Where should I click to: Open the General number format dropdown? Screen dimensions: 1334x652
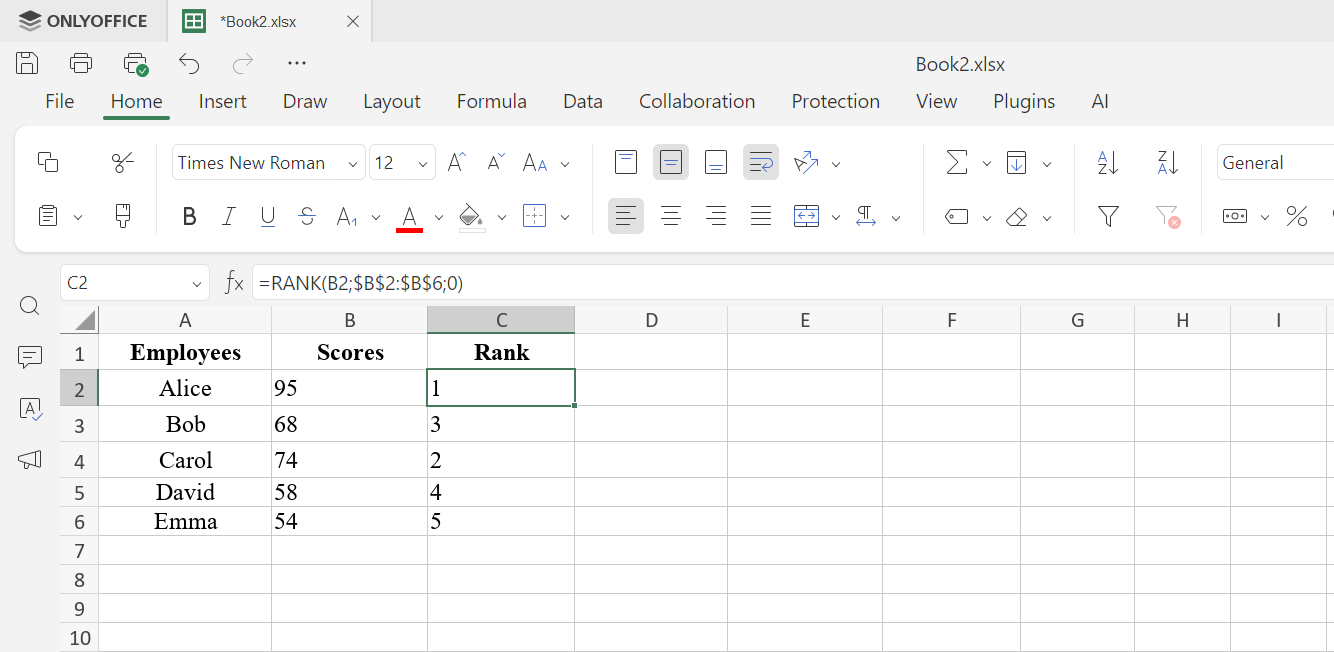coord(1275,163)
